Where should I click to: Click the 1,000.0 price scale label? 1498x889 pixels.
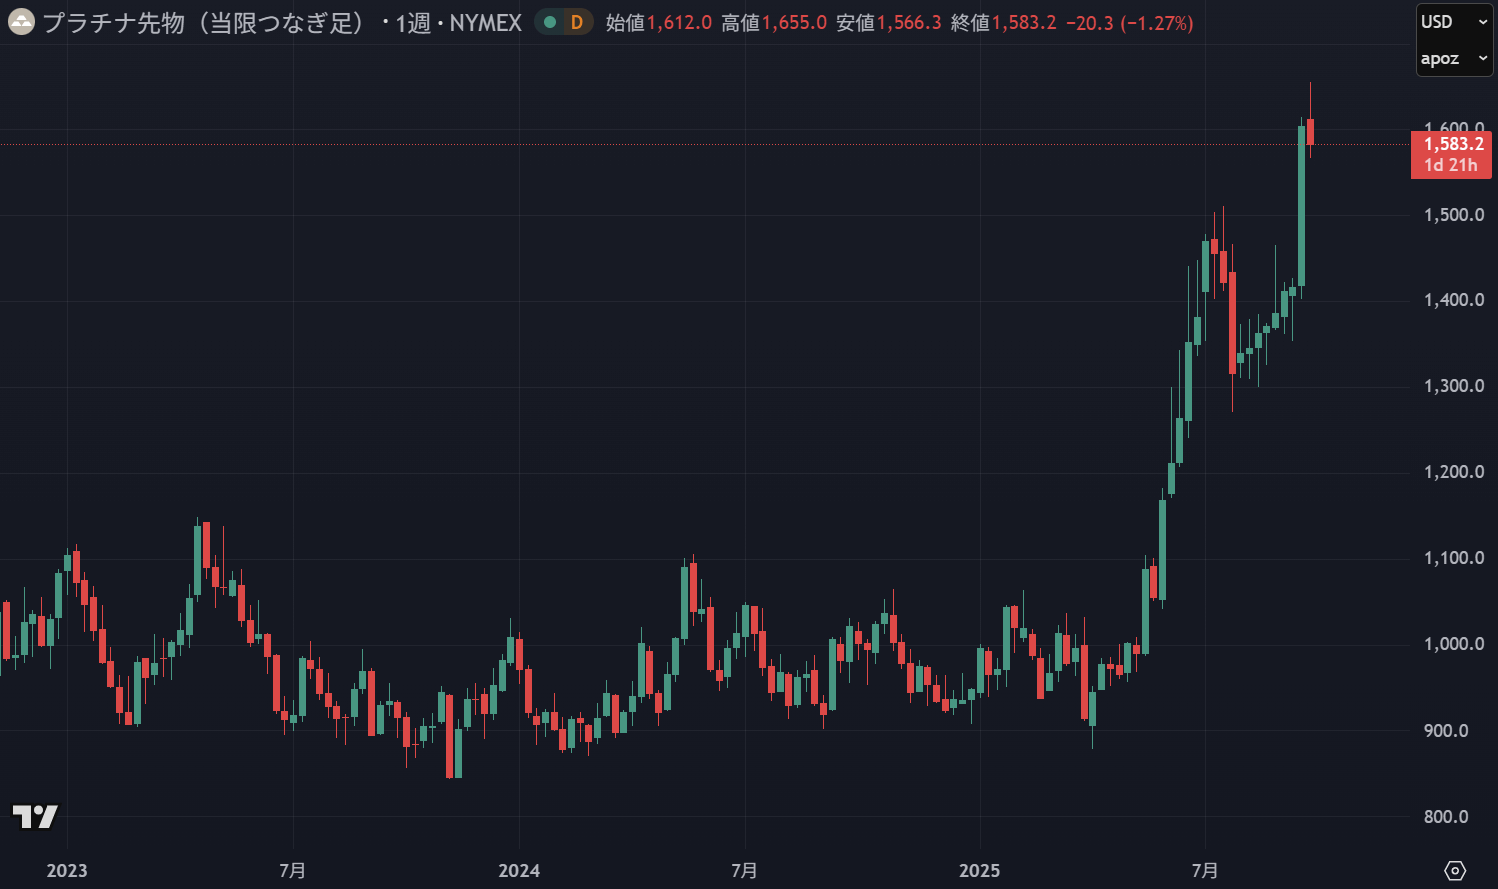[x=1453, y=644]
